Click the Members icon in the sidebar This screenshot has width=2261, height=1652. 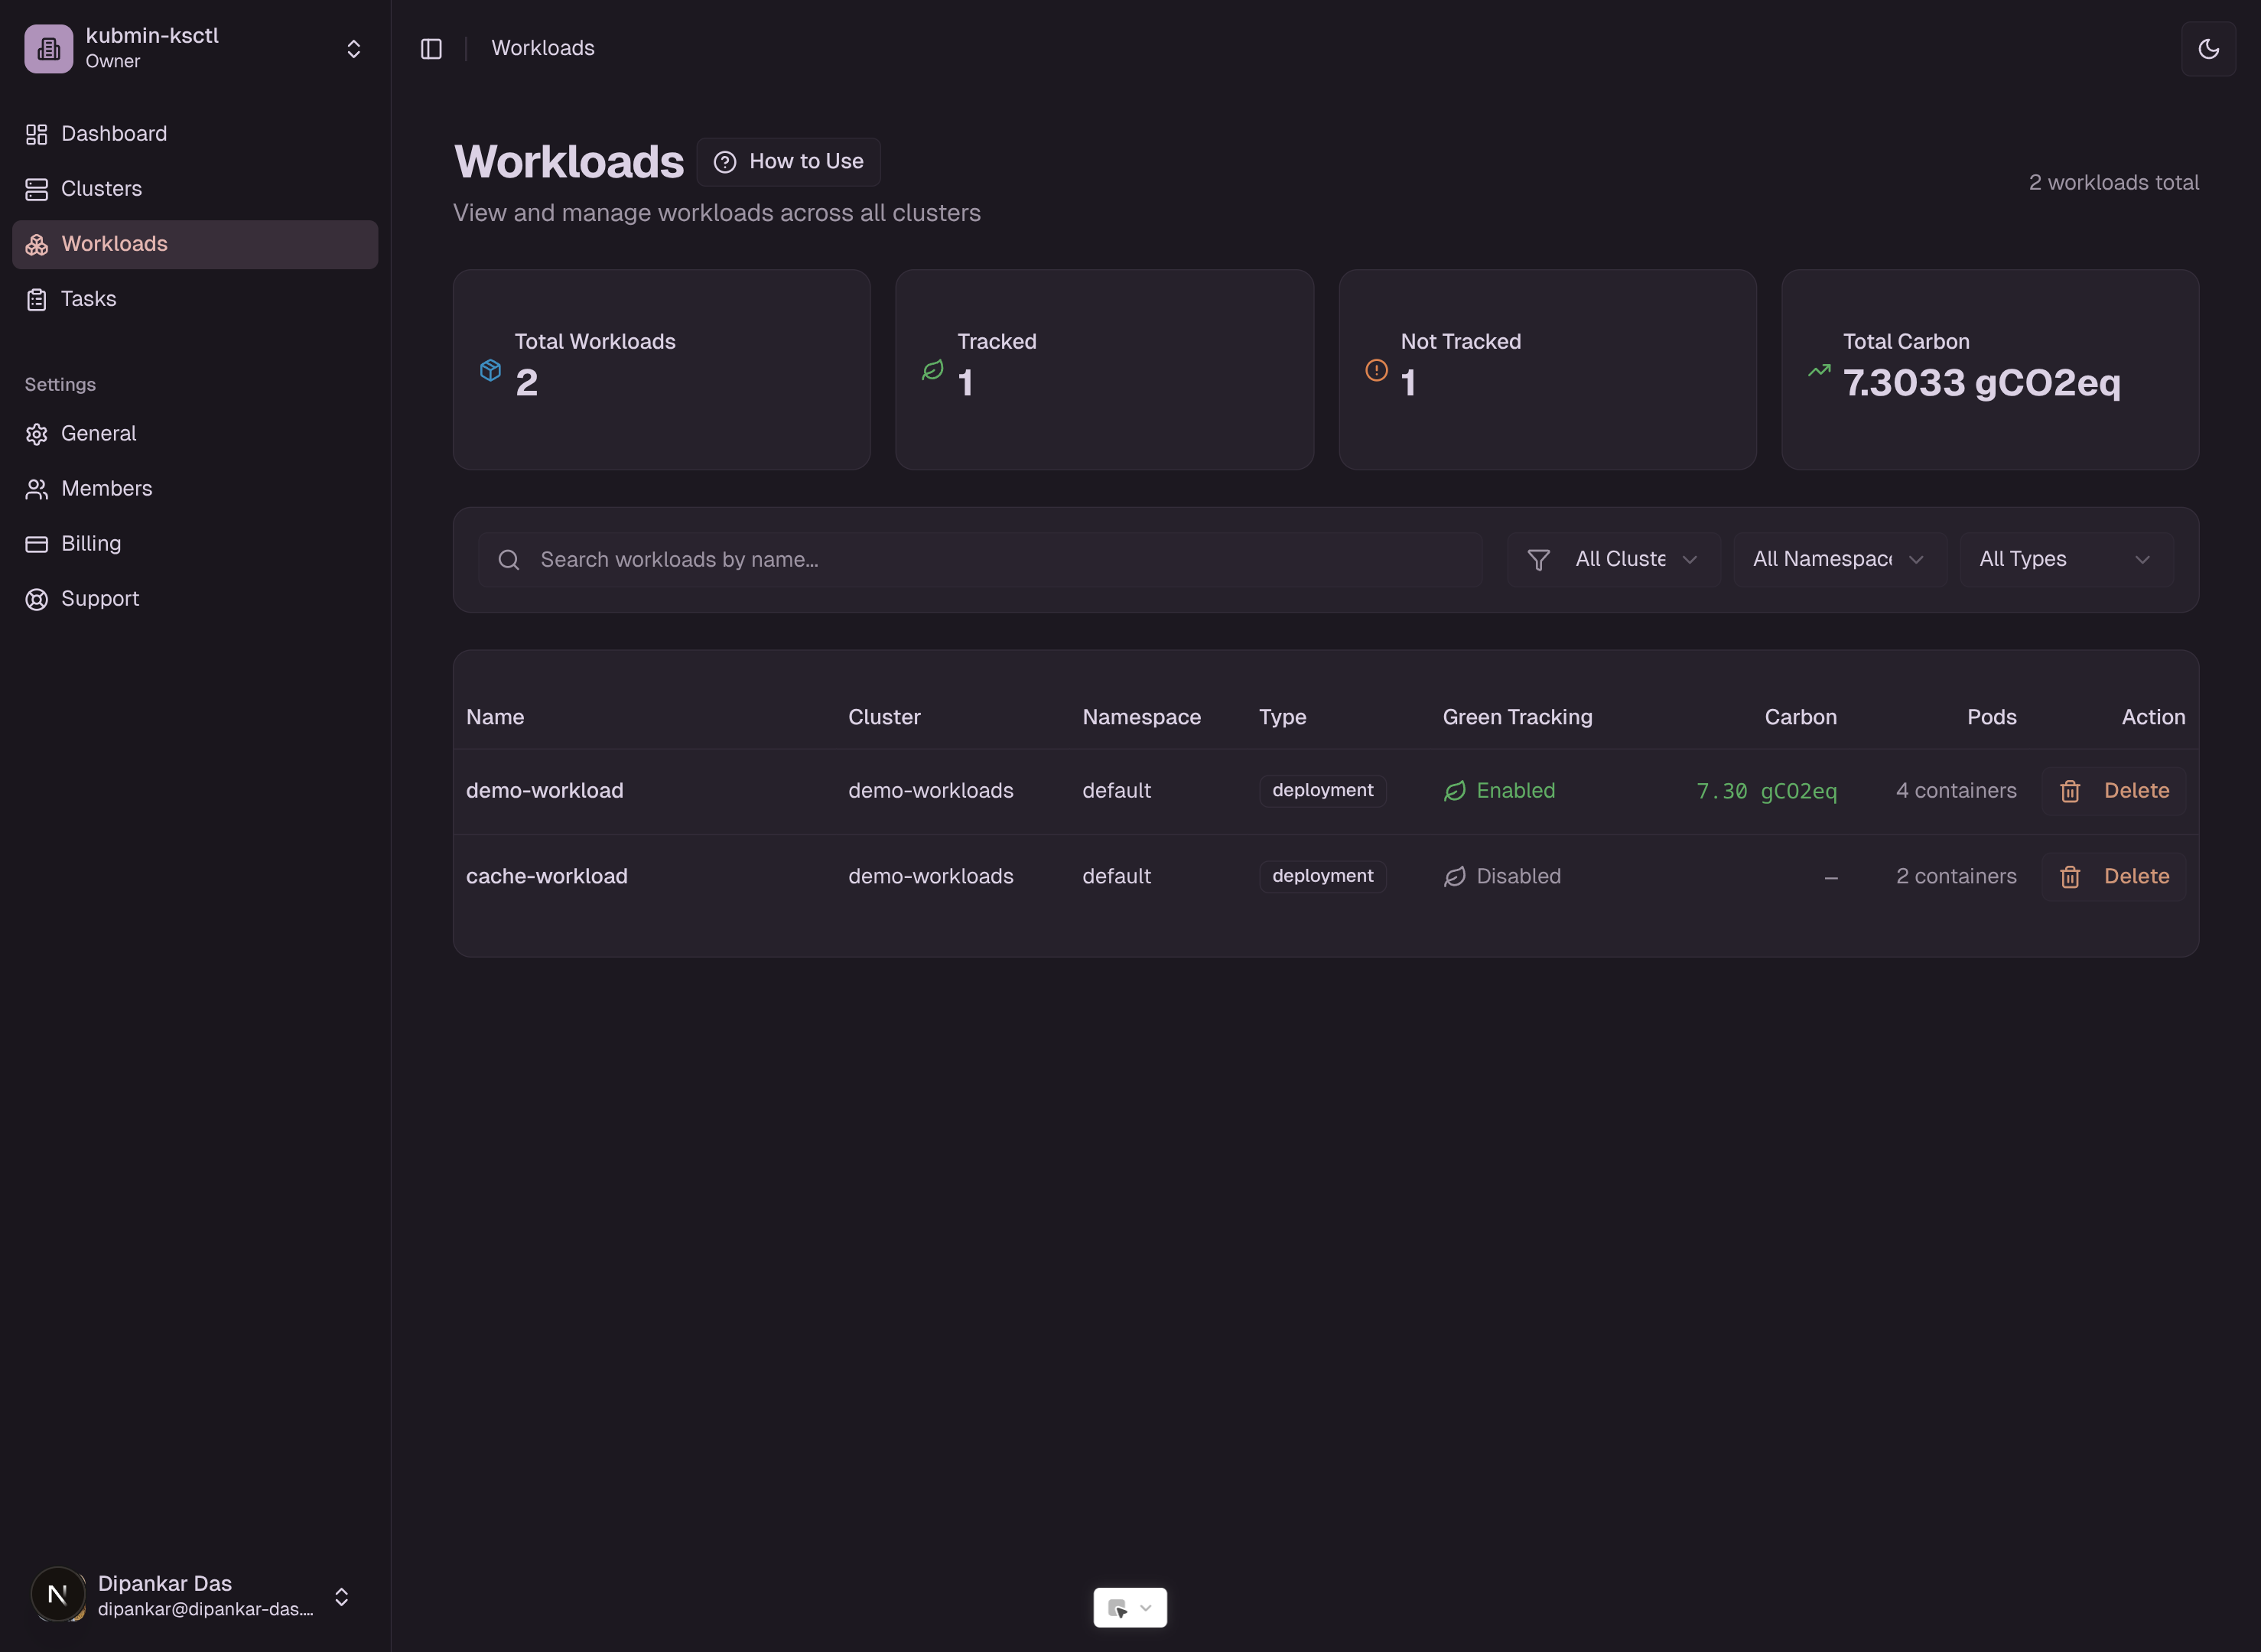pos(37,488)
